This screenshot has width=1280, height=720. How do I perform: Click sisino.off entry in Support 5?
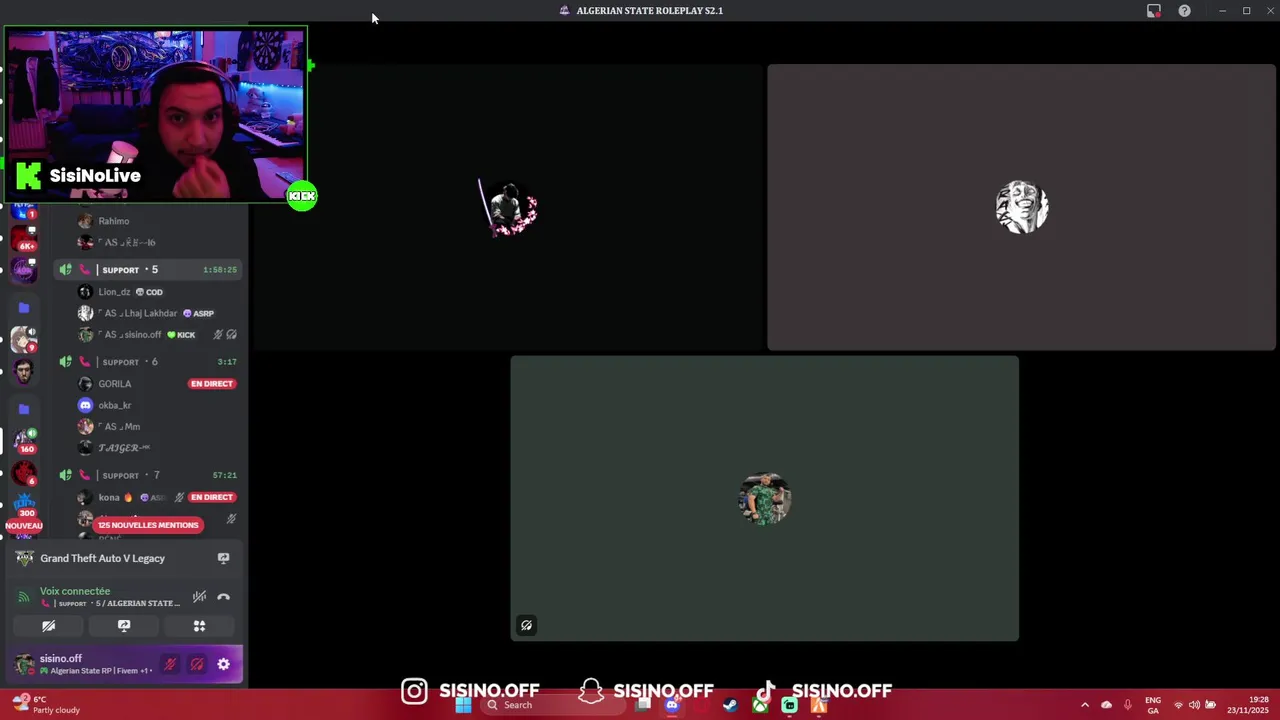pos(158,335)
